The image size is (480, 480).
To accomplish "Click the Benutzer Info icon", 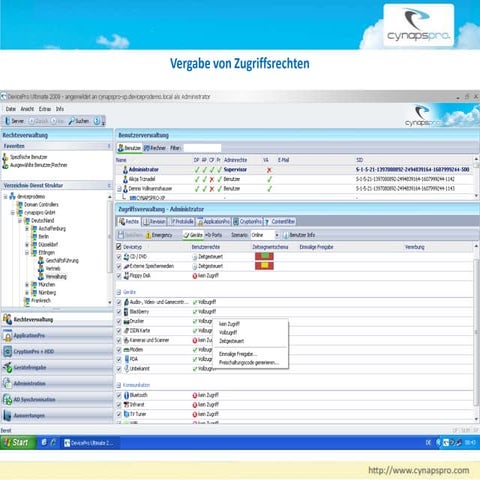I will (285, 235).
